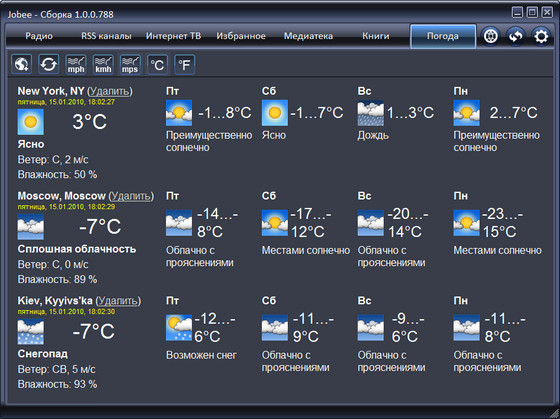Open the Книги tab
Viewport: 560px width, 419px height.
point(376,36)
